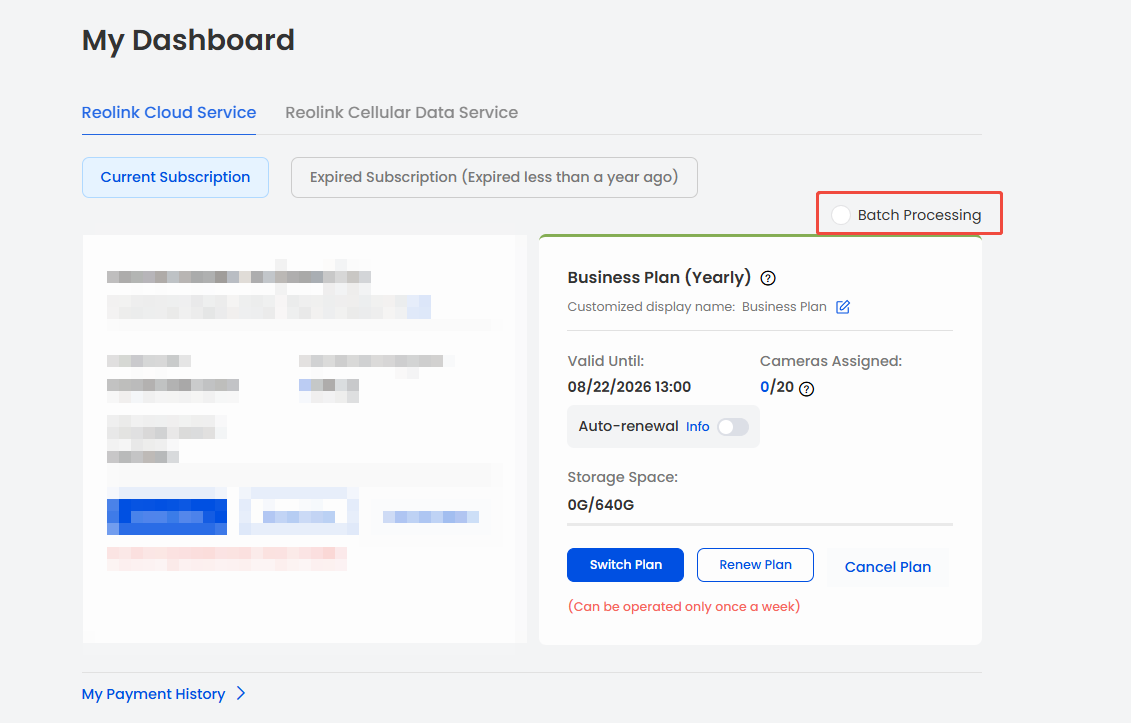Viewport: 1131px width, 723px height.
Task: Click the Customized display name label
Action: [651, 307]
